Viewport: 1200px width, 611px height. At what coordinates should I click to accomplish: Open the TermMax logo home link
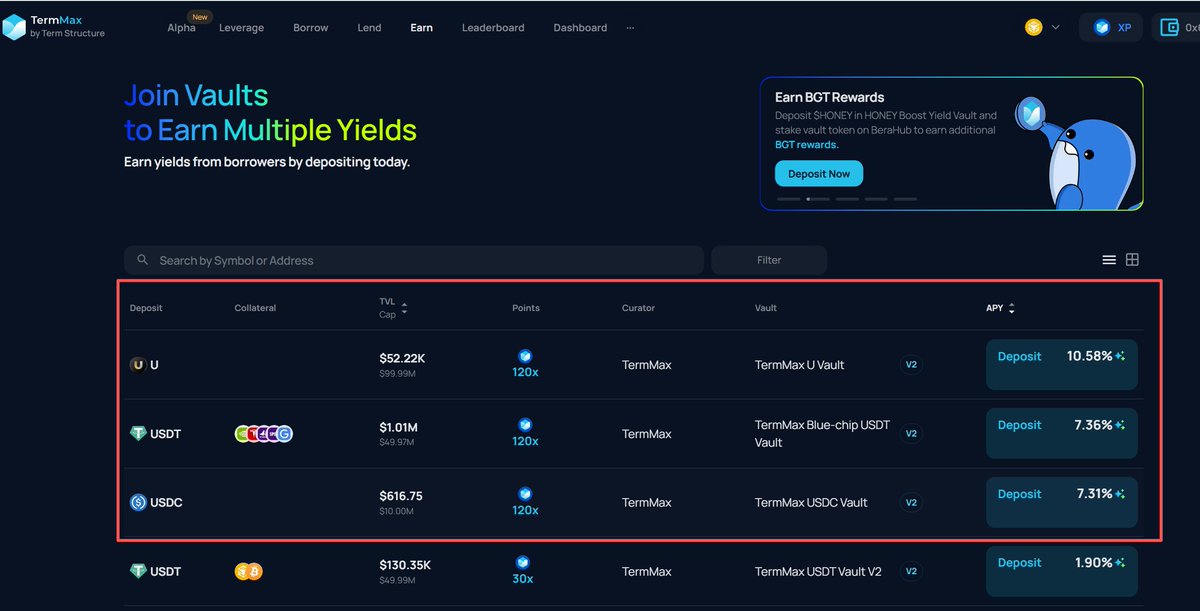tap(53, 27)
